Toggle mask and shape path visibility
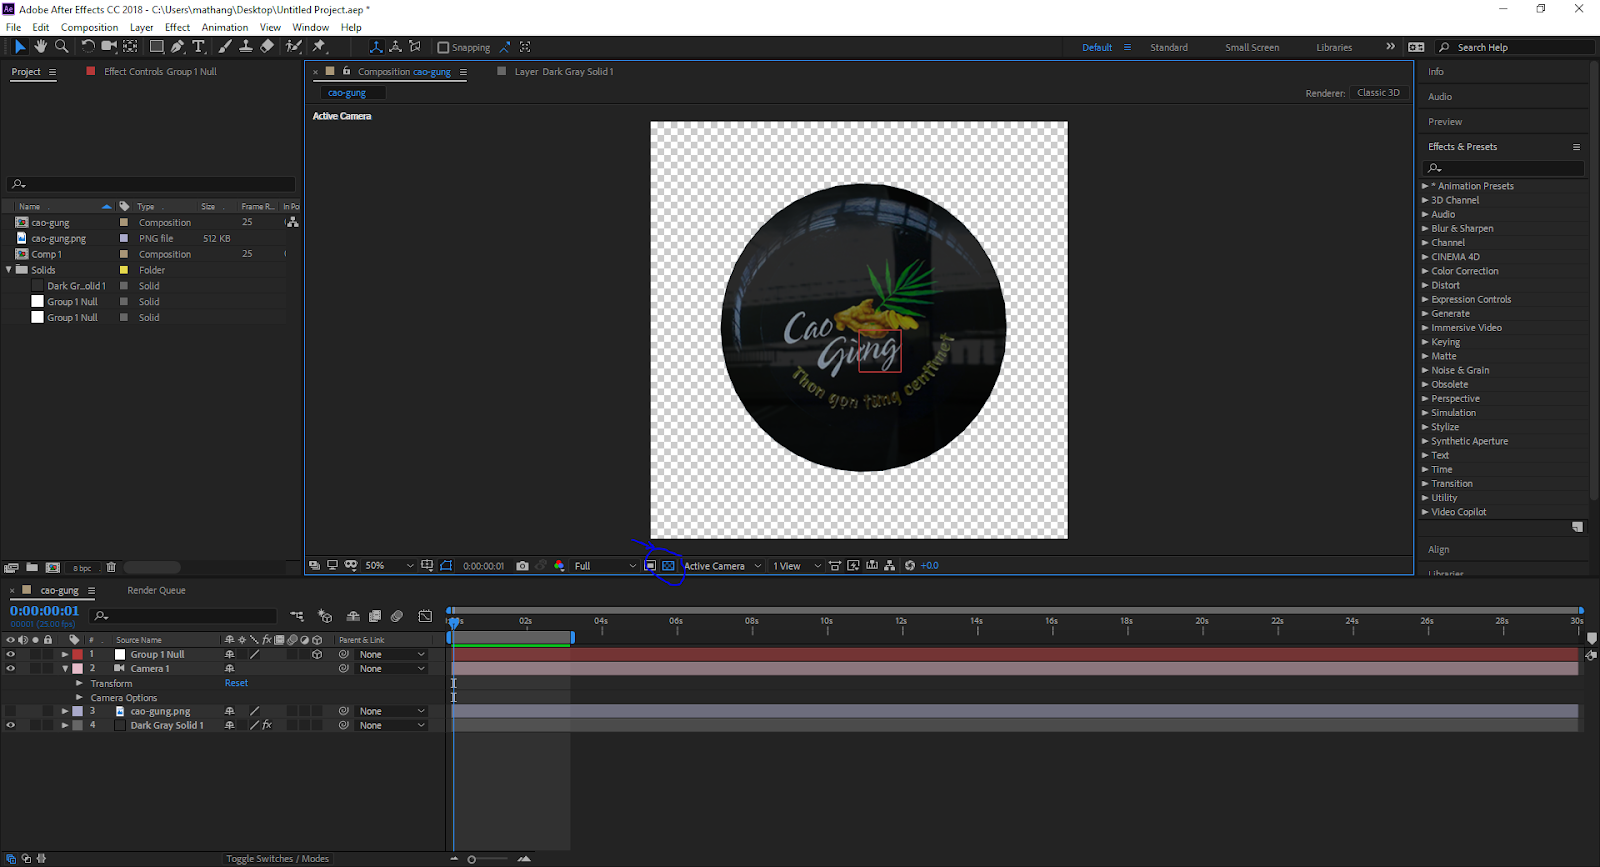This screenshot has height=867, width=1600. point(446,565)
